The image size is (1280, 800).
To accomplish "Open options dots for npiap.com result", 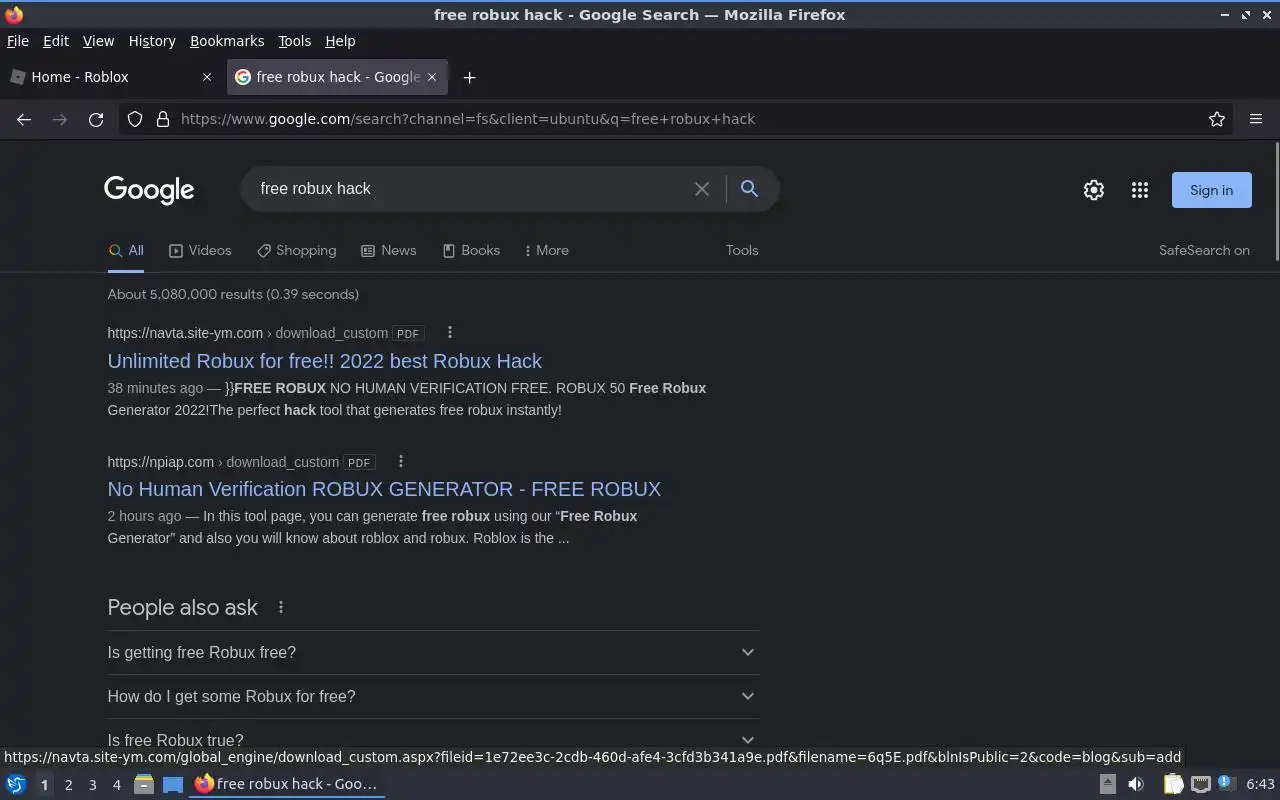I will (x=400, y=462).
